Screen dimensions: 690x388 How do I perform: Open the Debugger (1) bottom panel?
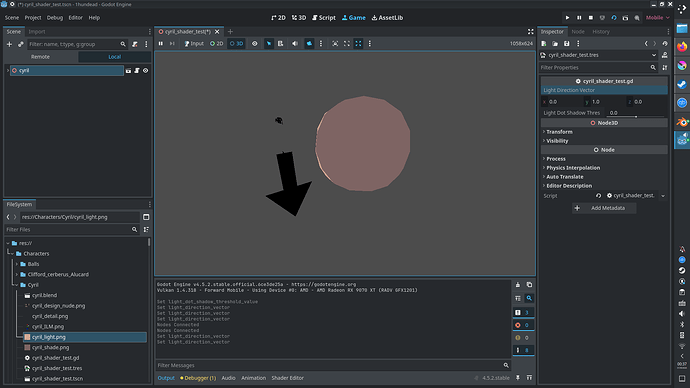point(198,378)
